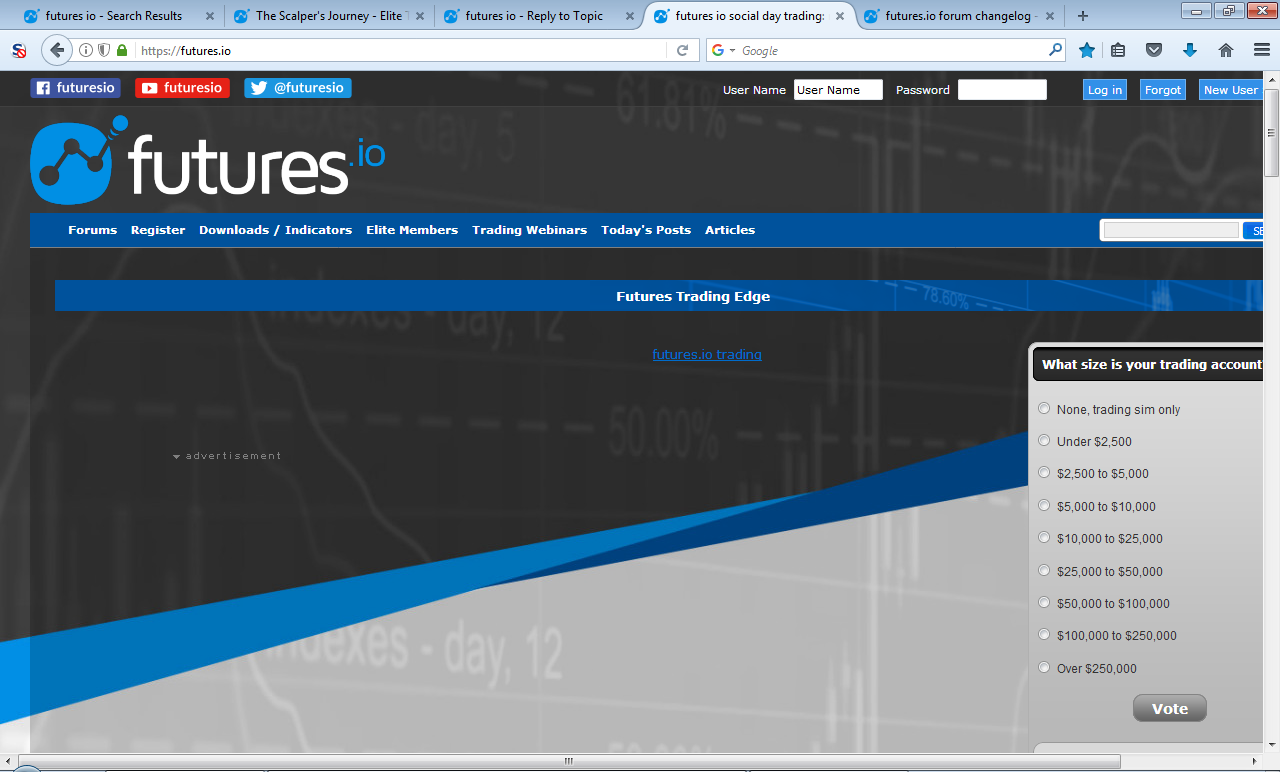Click the magnifier icon in Google search box
Screen dimensions: 1280x772
[x=1055, y=49]
